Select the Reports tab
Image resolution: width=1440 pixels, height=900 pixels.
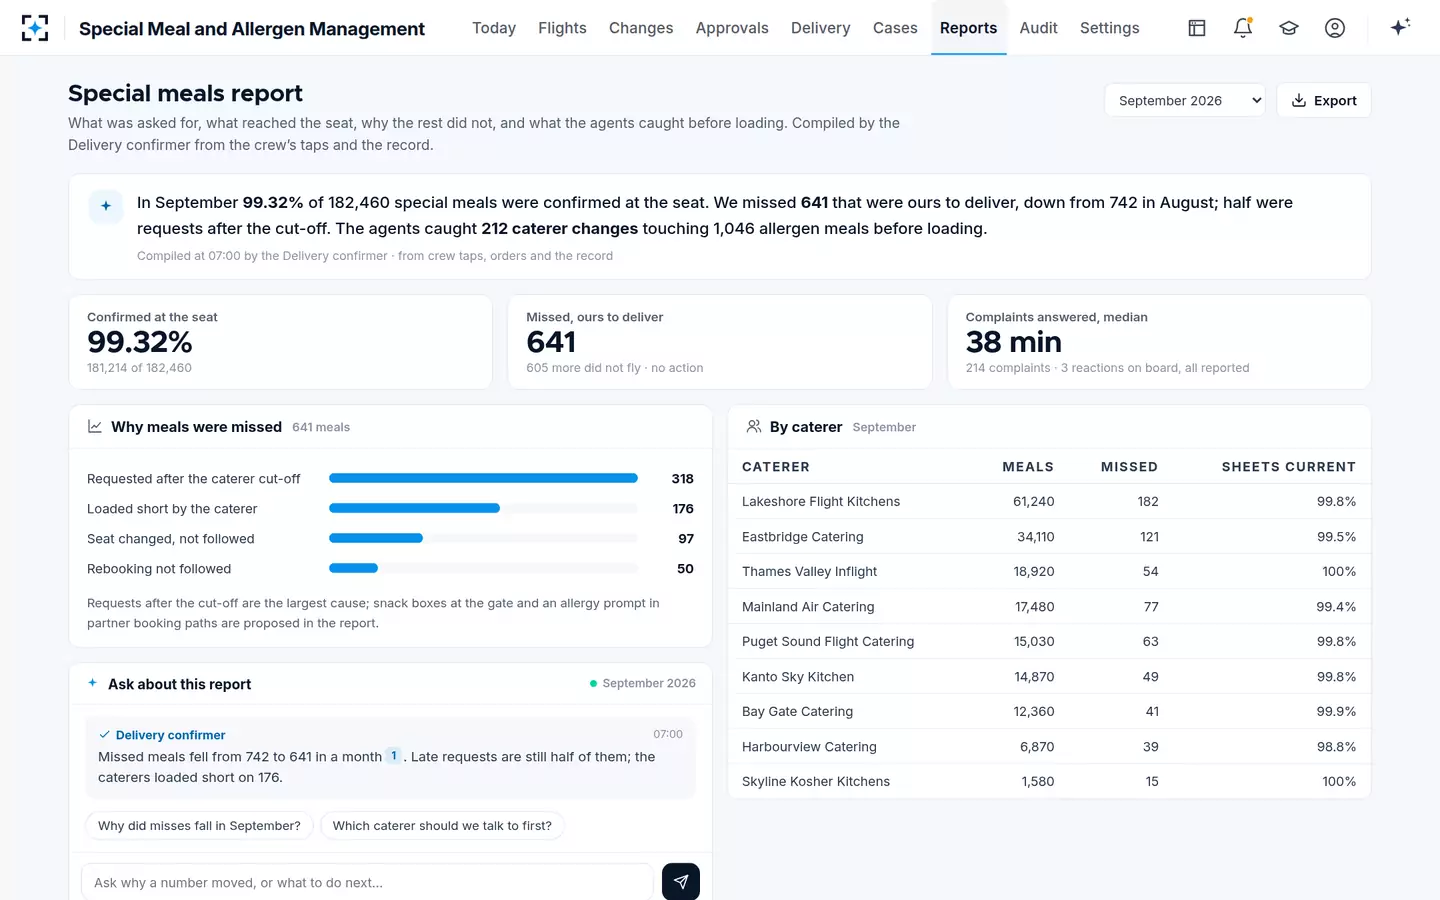pyautogui.click(x=968, y=28)
